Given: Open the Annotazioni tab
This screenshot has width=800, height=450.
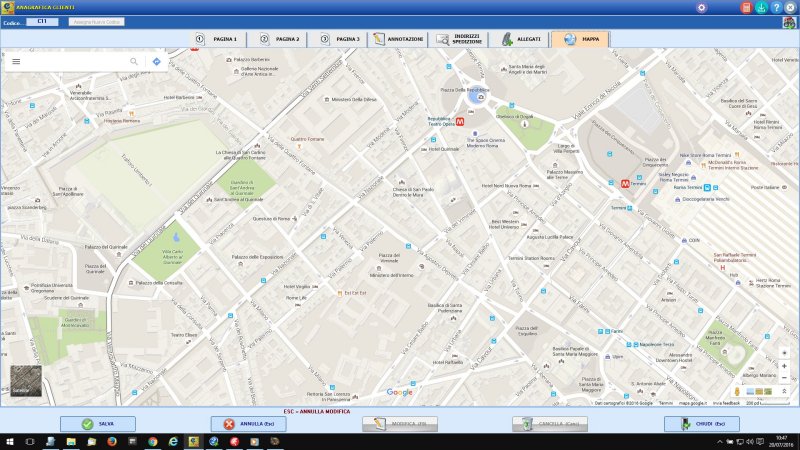Looking at the screenshot, I should (x=398, y=39).
